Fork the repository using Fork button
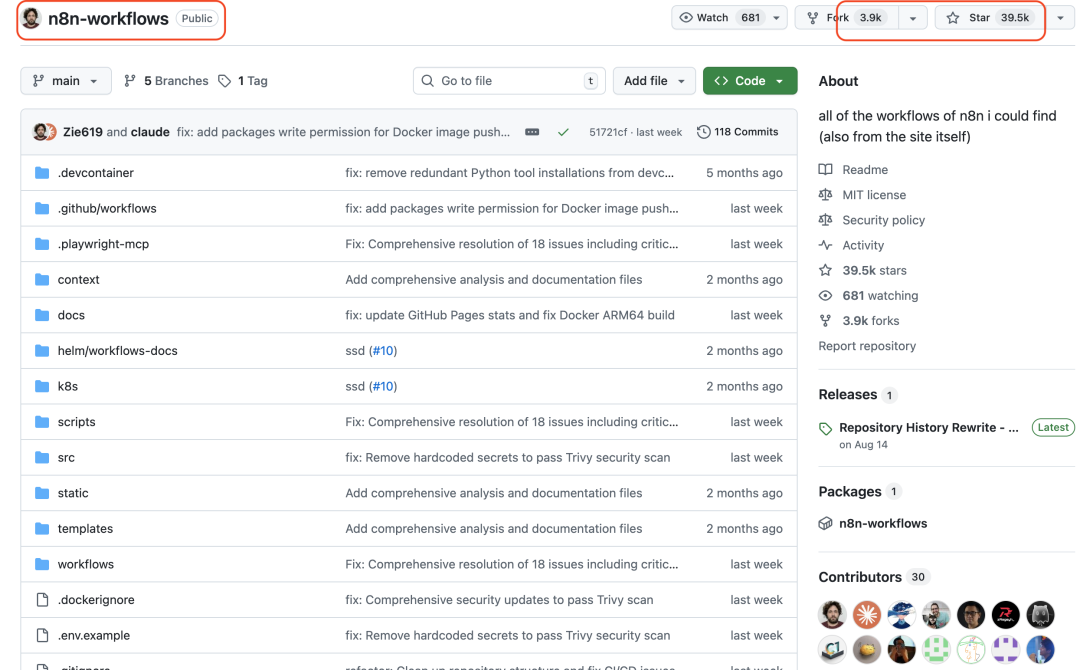This screenshot has height=670, width=1080. (847, 18)
